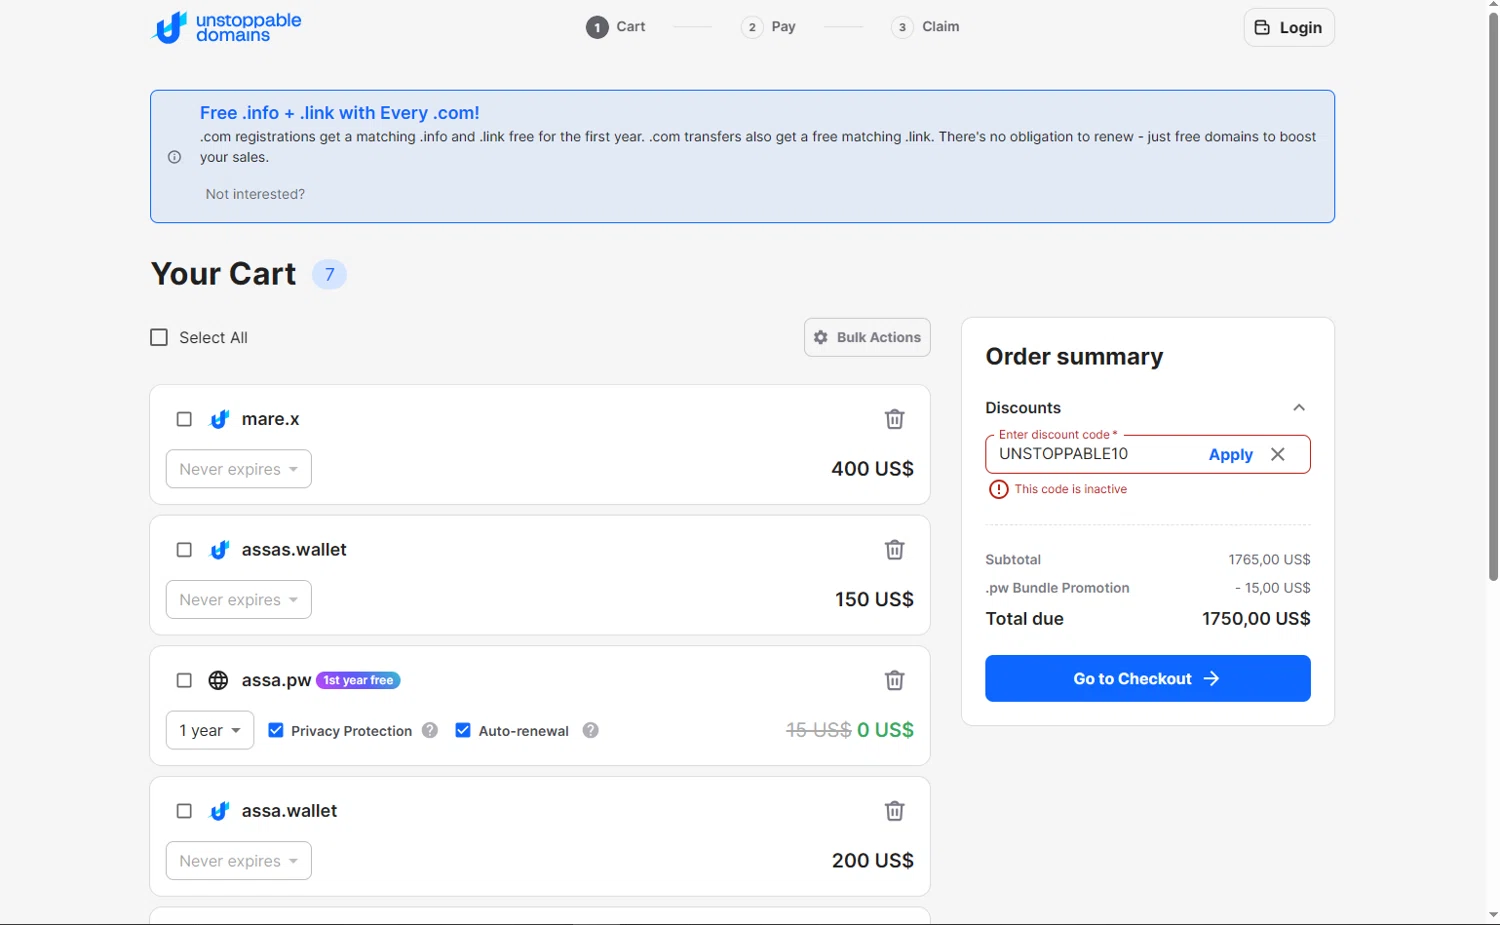Image resolution: width=1500 pixels, height=925 pixels.
Task: Go to the Claim step
Action: (x=926, y=27)
